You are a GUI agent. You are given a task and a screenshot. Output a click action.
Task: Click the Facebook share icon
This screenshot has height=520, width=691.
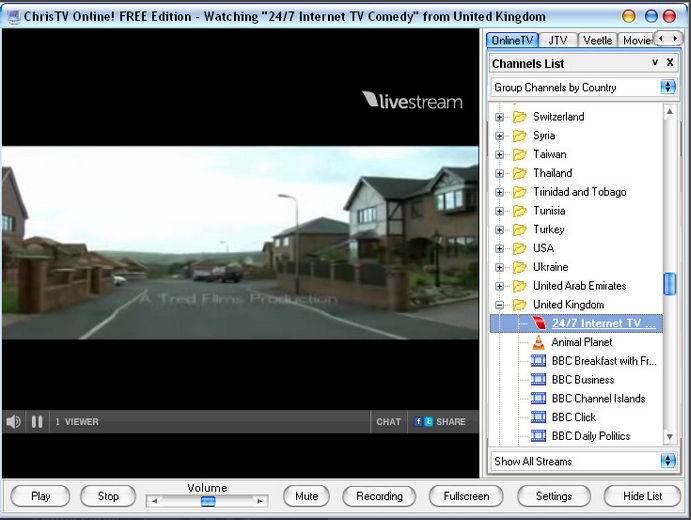418,422
